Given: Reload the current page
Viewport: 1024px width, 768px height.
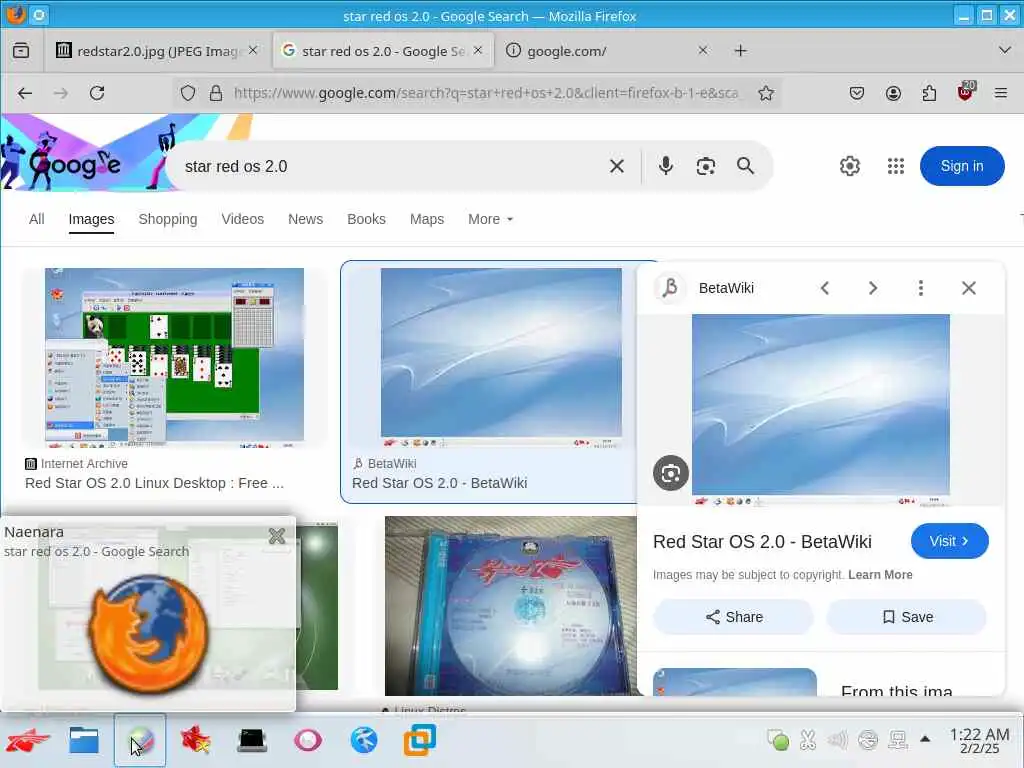Looking at the screenshot, I should [x=97, y=93].
